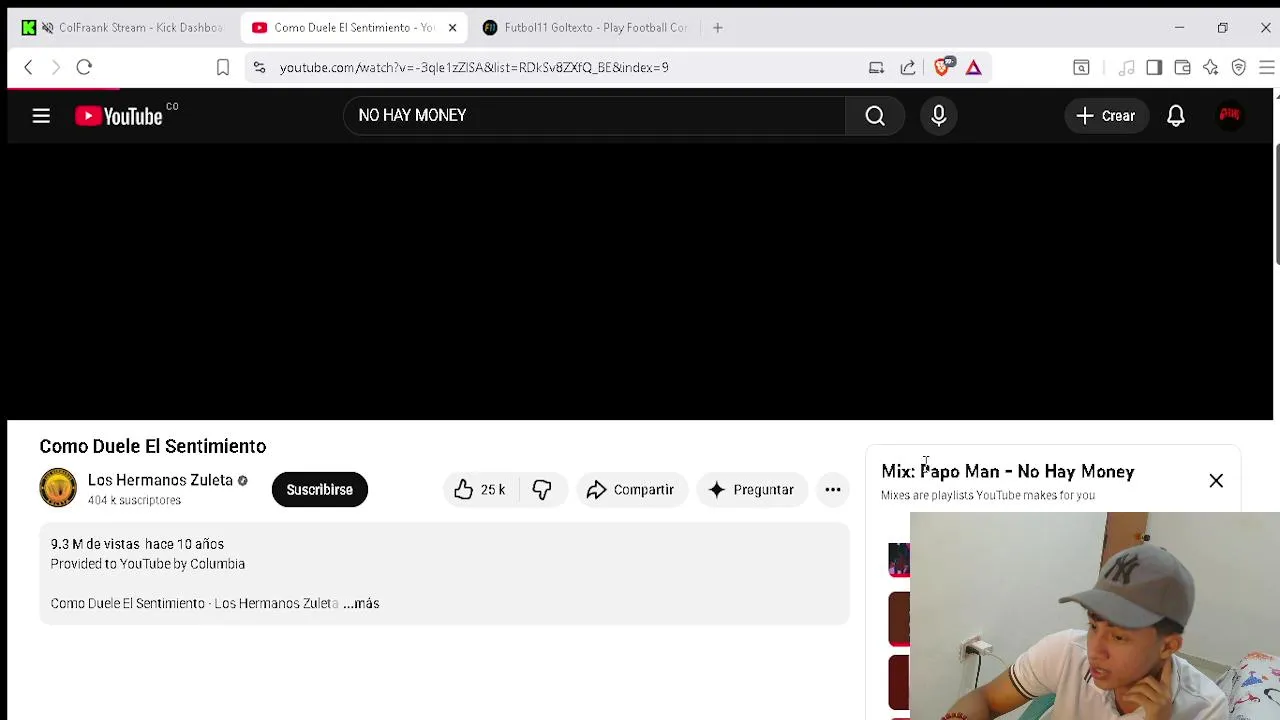Image resolution: width=1280 pixels, height=720 pixels.
Task: Open the YouTube hamburger guide menu
Action: (41, 116)
